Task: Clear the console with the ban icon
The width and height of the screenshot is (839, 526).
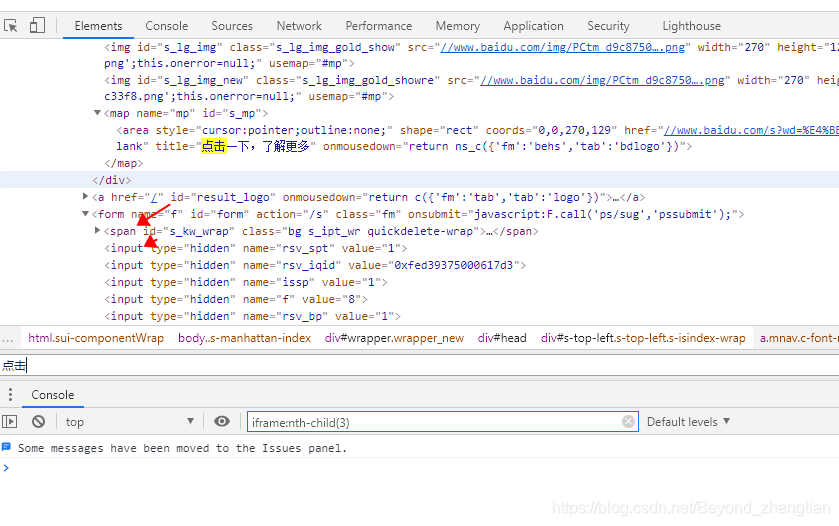Action: point(38,422)
